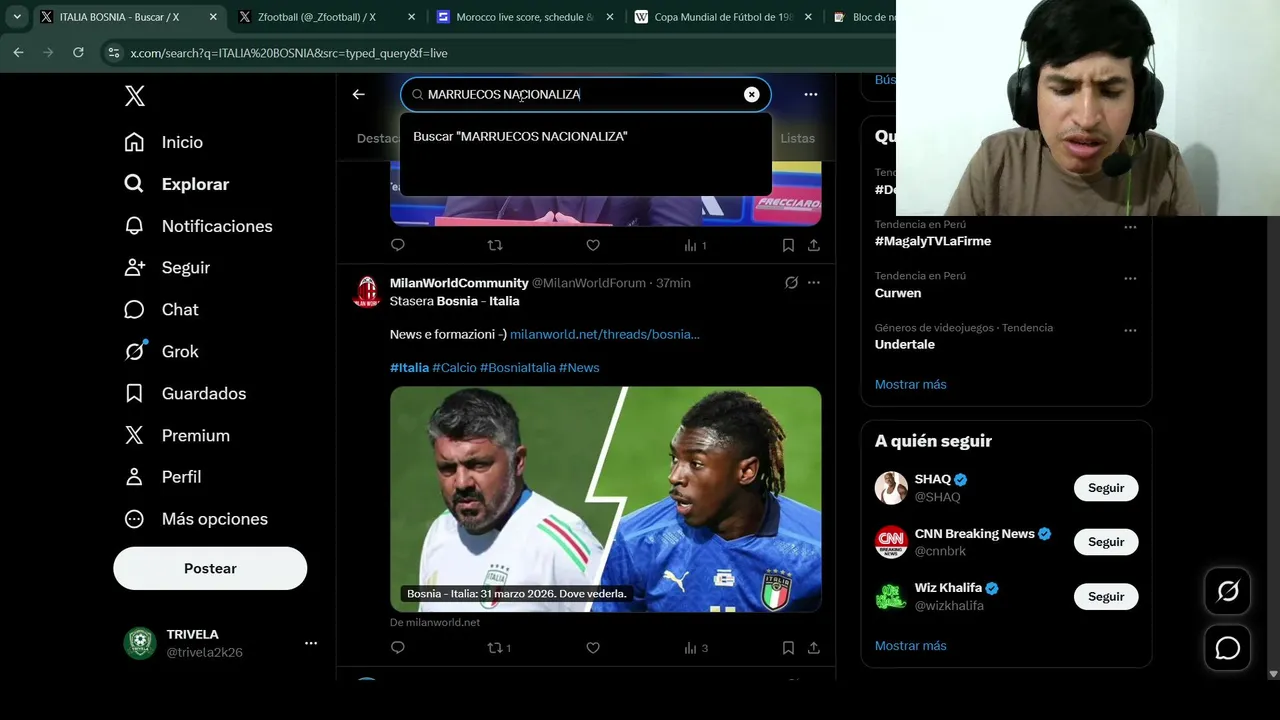Open the search settings three-dot menu
Viewport: 1280px width, 720px height.
point(811,94)
